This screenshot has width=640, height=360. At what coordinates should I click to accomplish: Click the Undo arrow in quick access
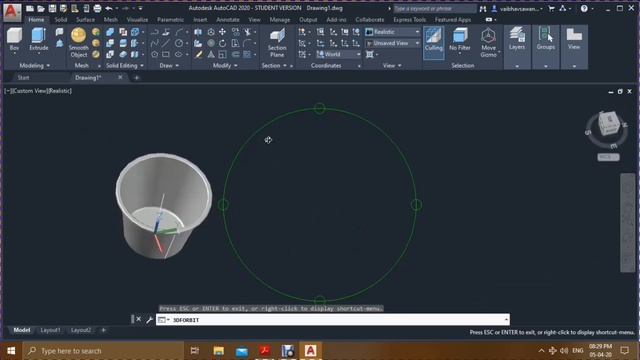click(x=109, y=8)
